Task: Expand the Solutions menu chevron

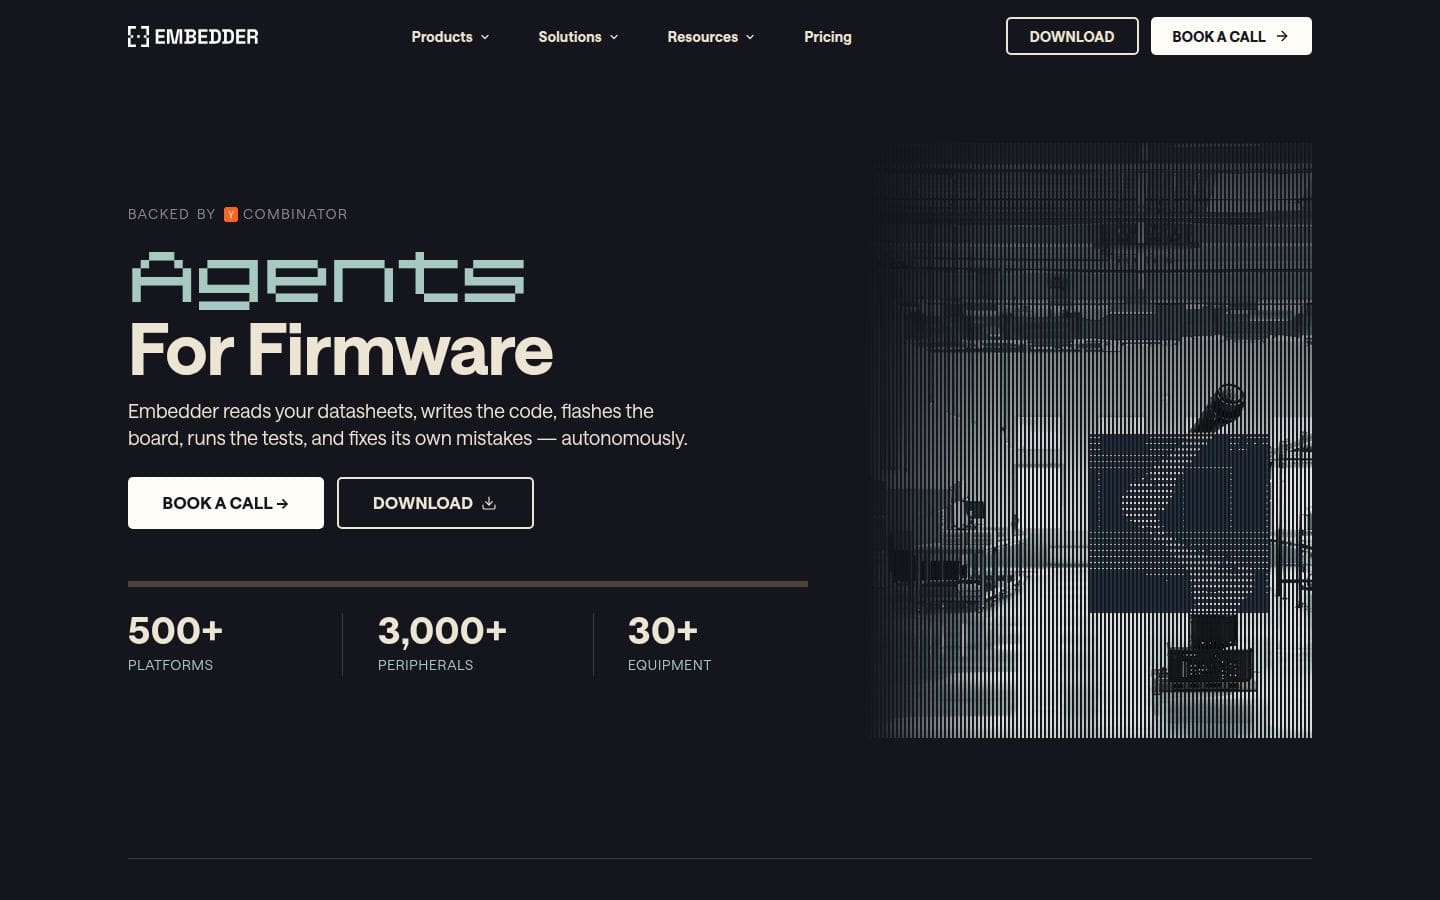Action: click(614, 37)
